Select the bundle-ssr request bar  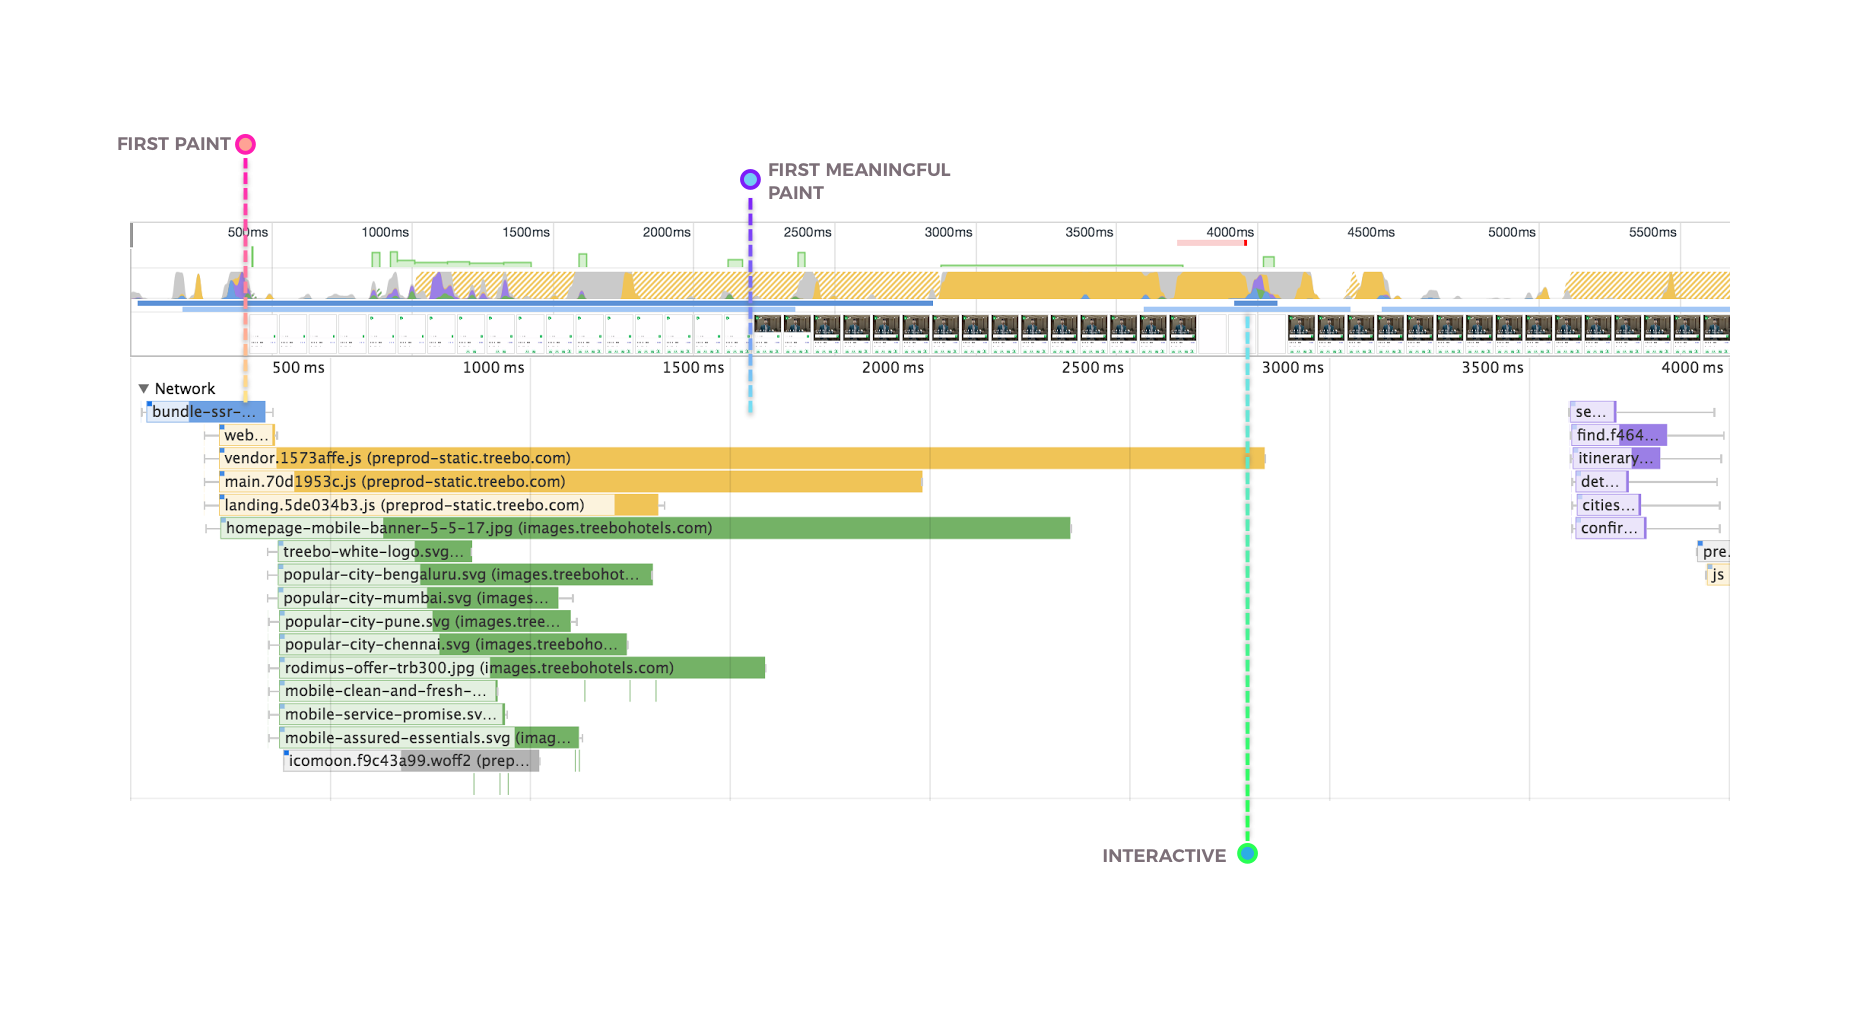pyautogui.click(x=205, y=412)
